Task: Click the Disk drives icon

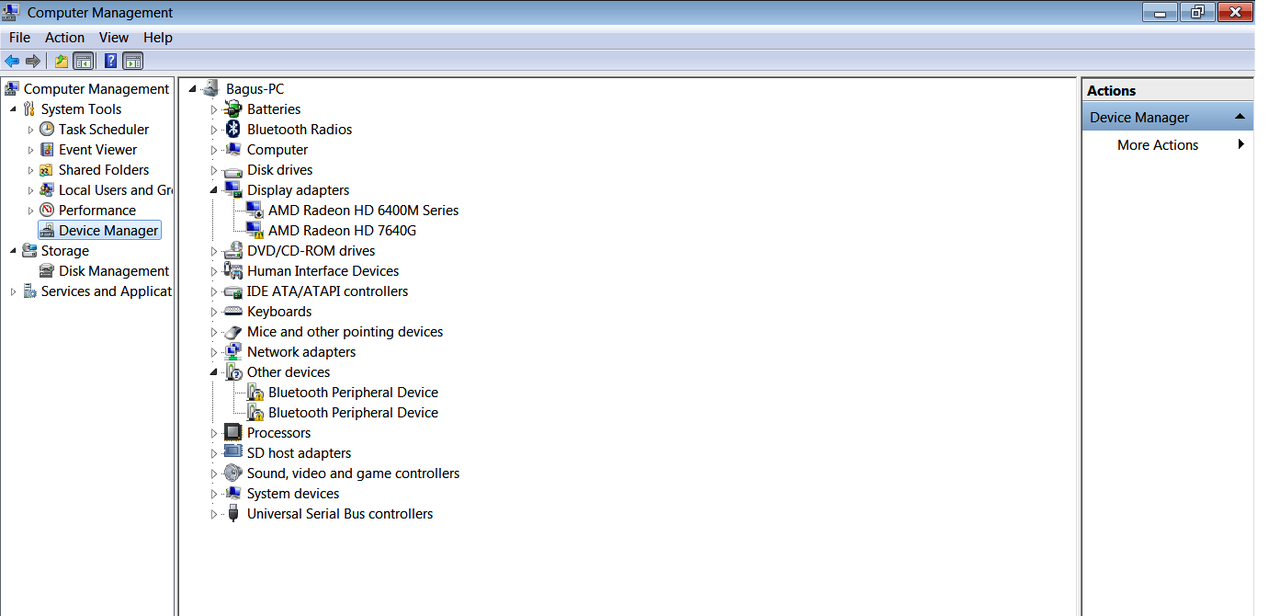Action: (x=233, y=171)
